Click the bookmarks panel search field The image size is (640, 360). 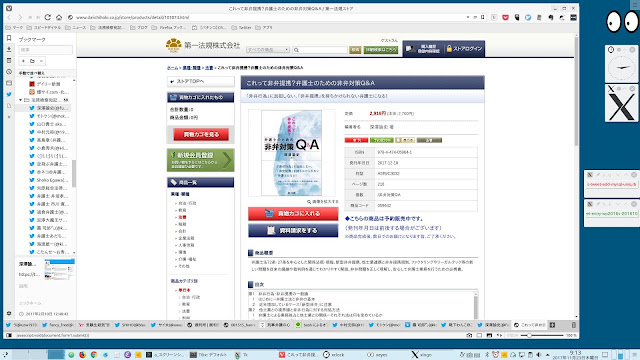click(x=45, y=49)
